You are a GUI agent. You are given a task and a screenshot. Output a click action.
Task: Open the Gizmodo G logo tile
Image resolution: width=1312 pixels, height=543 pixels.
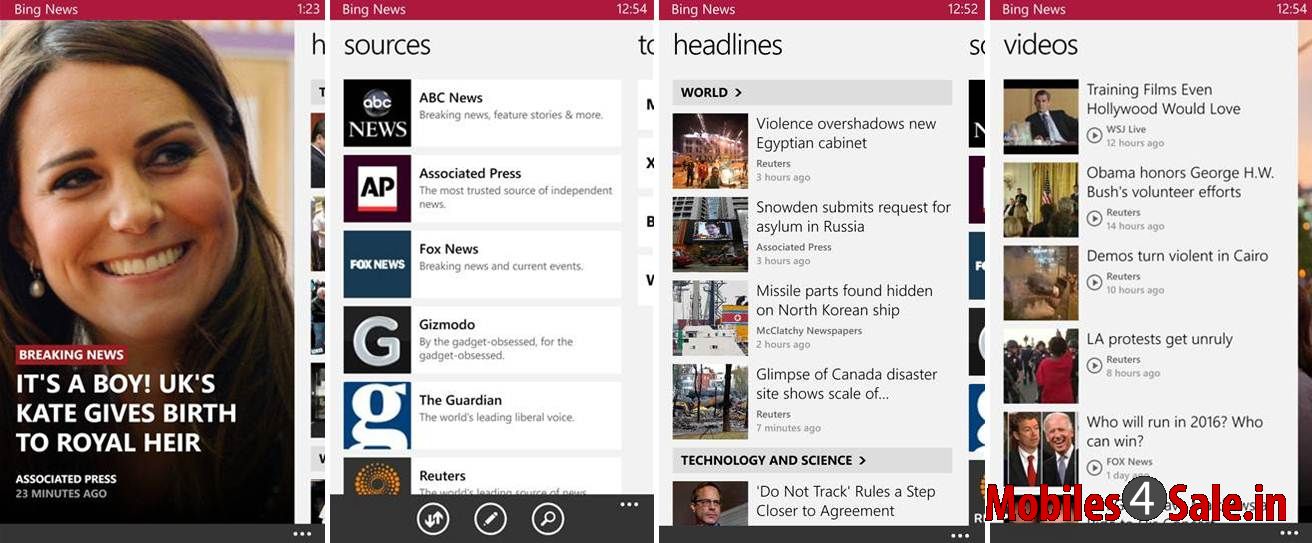coord(377,340)
